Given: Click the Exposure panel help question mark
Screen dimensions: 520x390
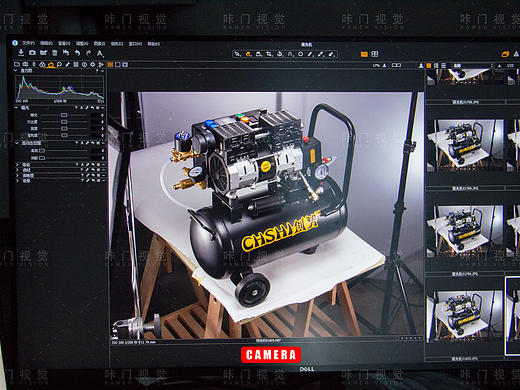Looking at the screenshot, I should point(76,108).
